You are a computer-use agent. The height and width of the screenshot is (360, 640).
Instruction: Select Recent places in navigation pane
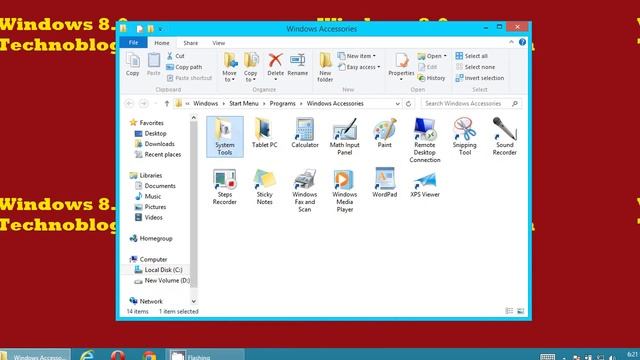(x=158, y=155)
